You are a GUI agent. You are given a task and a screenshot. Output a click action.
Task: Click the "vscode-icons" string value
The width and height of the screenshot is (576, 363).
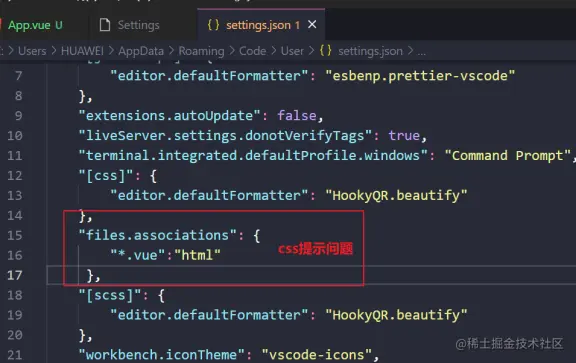(x=317, y=355)
